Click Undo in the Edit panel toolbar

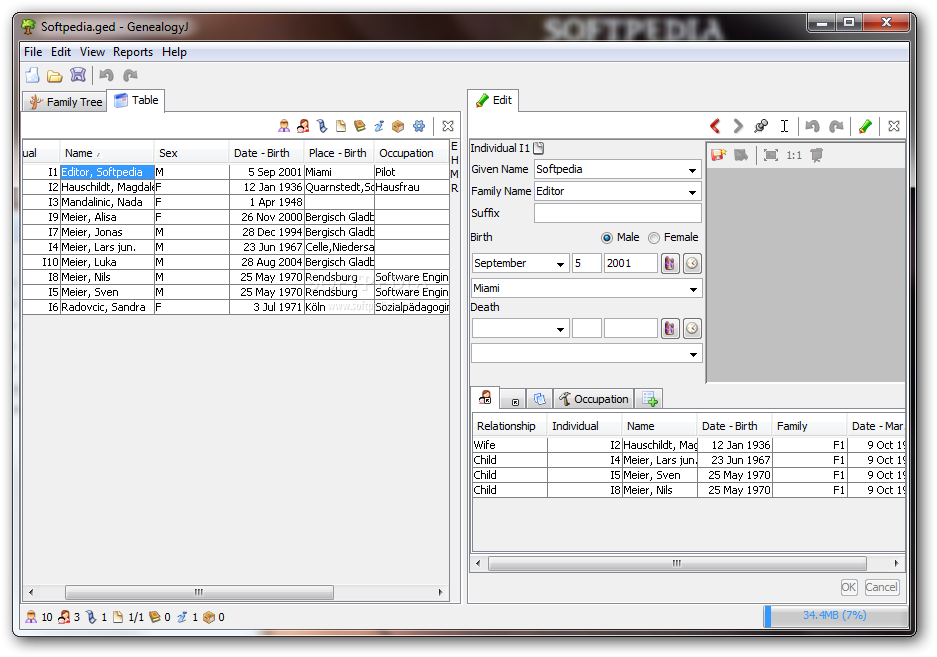(x=812, y=126)
